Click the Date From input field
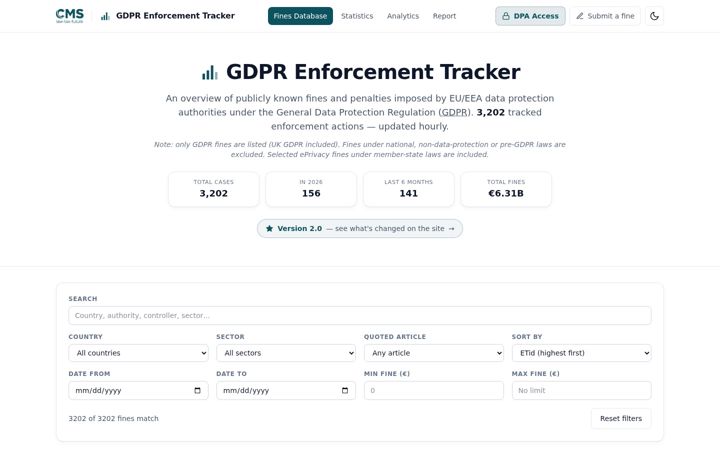This screenshot has height=450, width=720. (x=138, y=390)
